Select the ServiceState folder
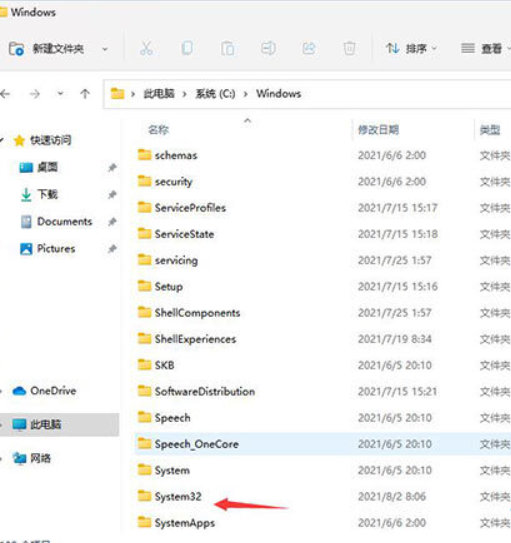 [184, 234]
